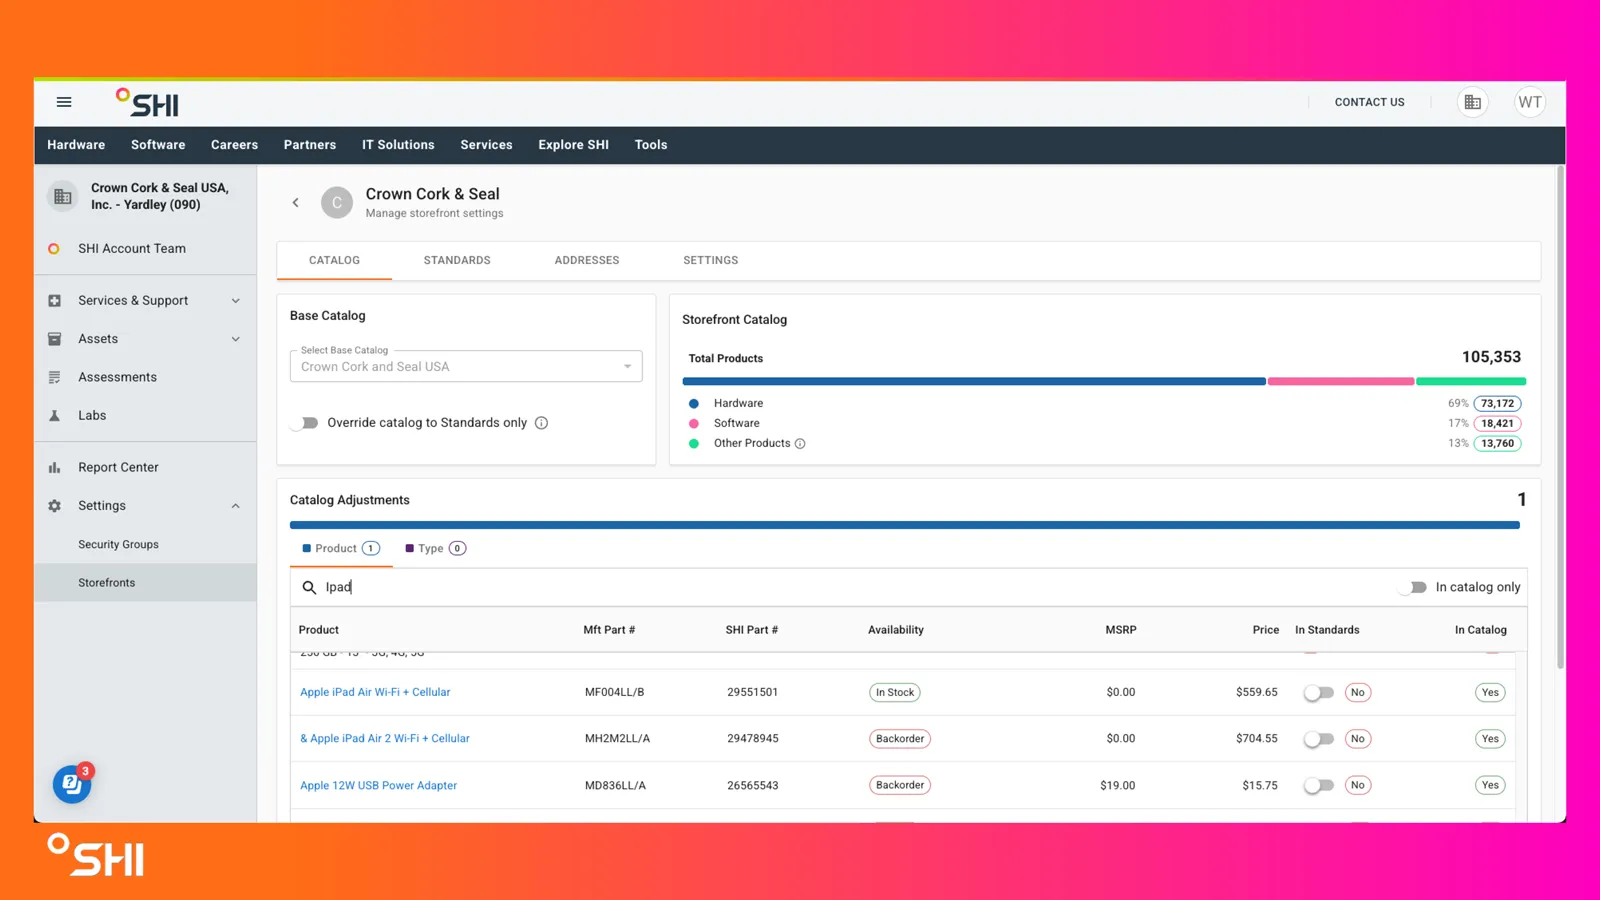The image size is (1600, 900).
Task: Click the page vertical scrollbar
Action: (1560, 418)
